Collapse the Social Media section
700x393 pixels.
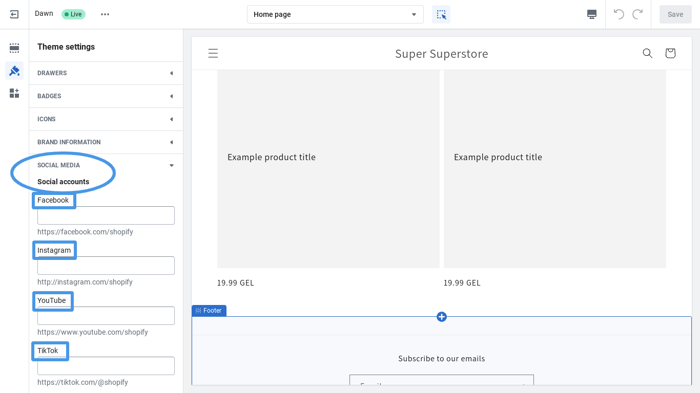(106, 165)
